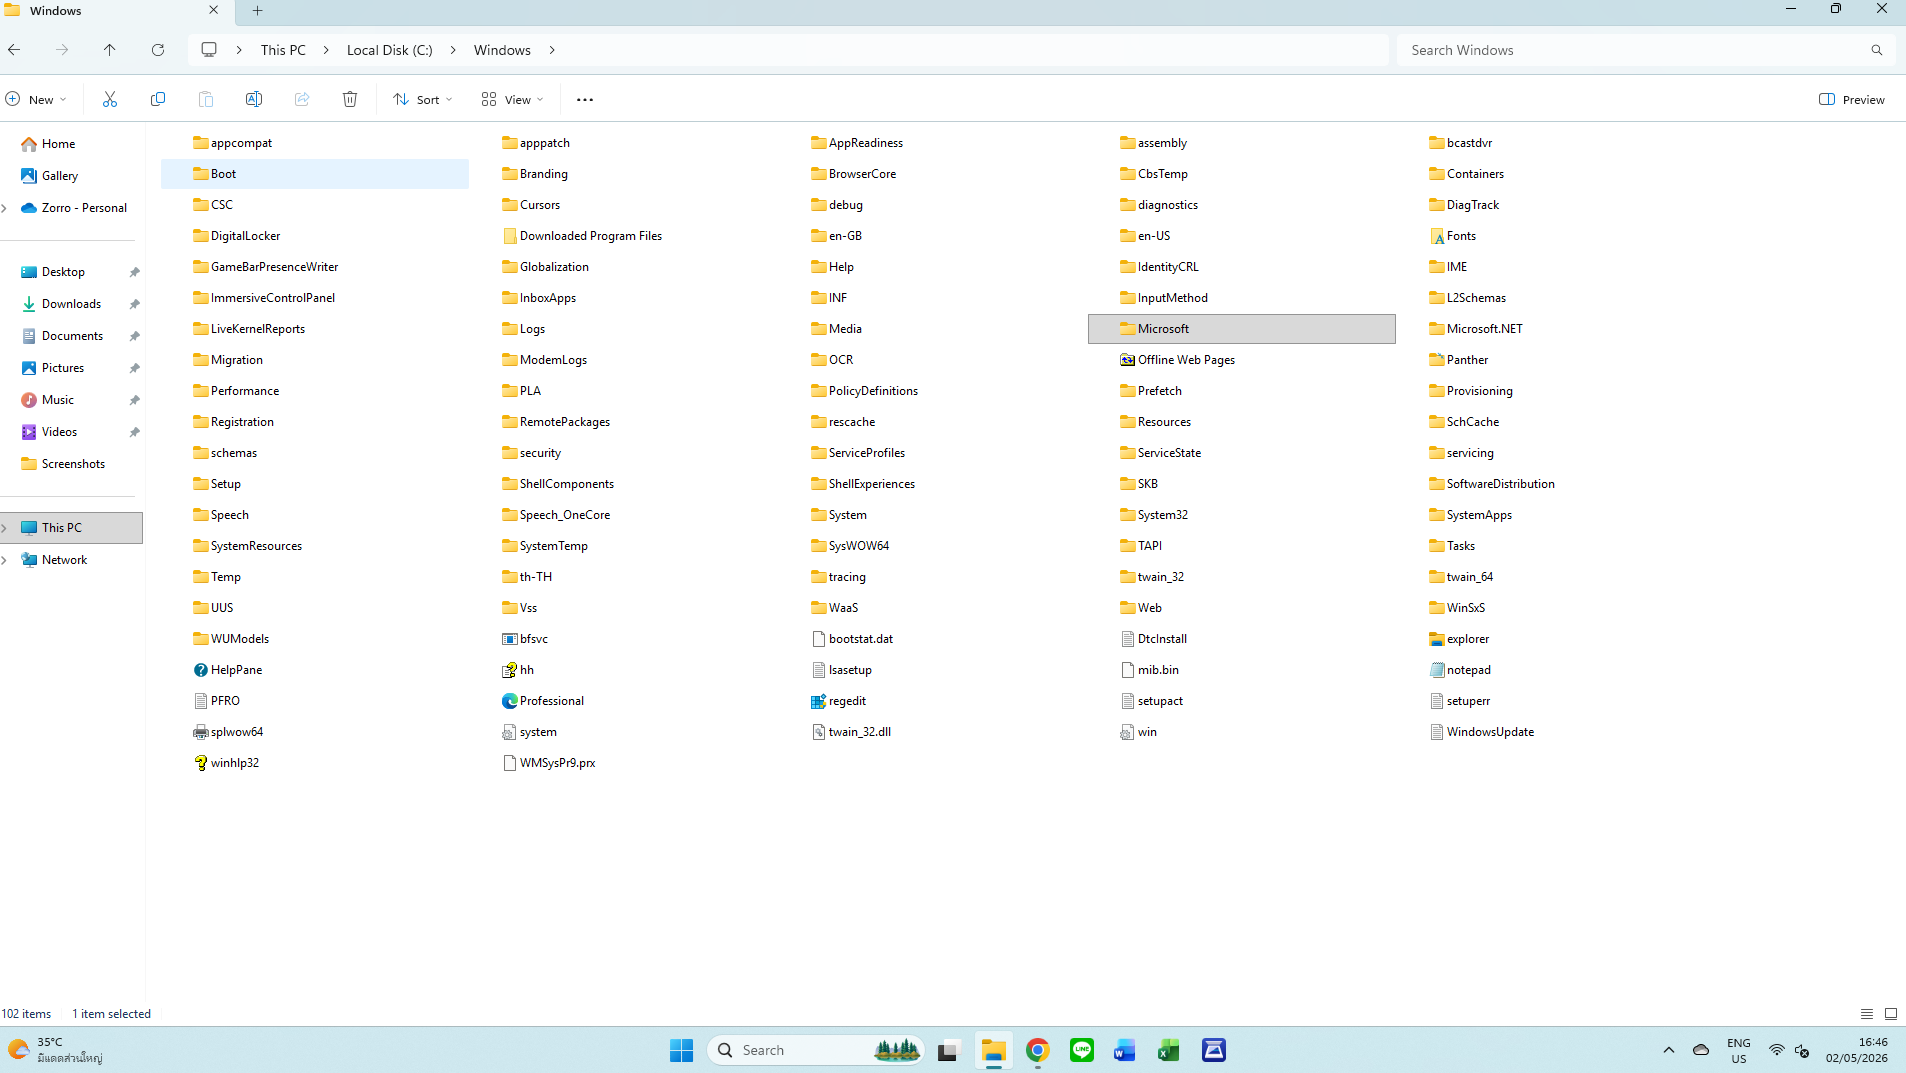The image size is (1906, 1073).
Task: Open the Sort dropdown menu
Action: tap(423, 99)
